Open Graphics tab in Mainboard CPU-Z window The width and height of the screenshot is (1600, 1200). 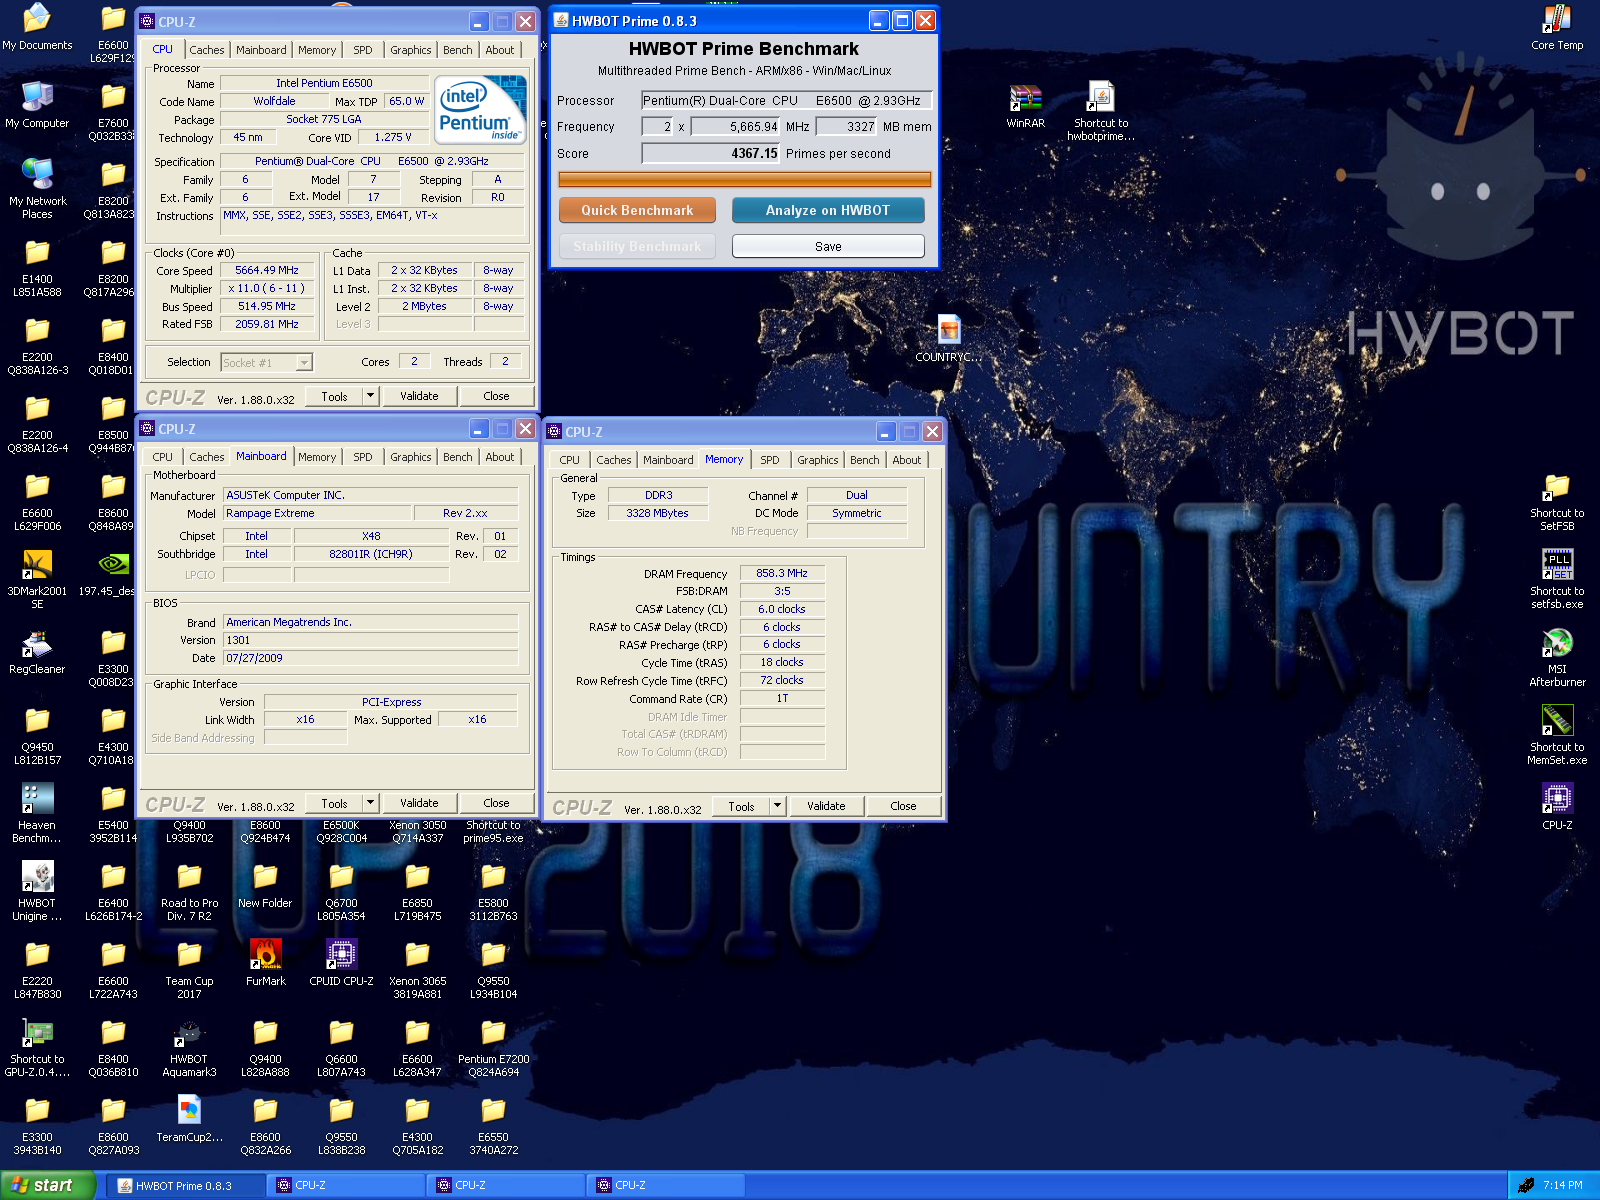411,457
